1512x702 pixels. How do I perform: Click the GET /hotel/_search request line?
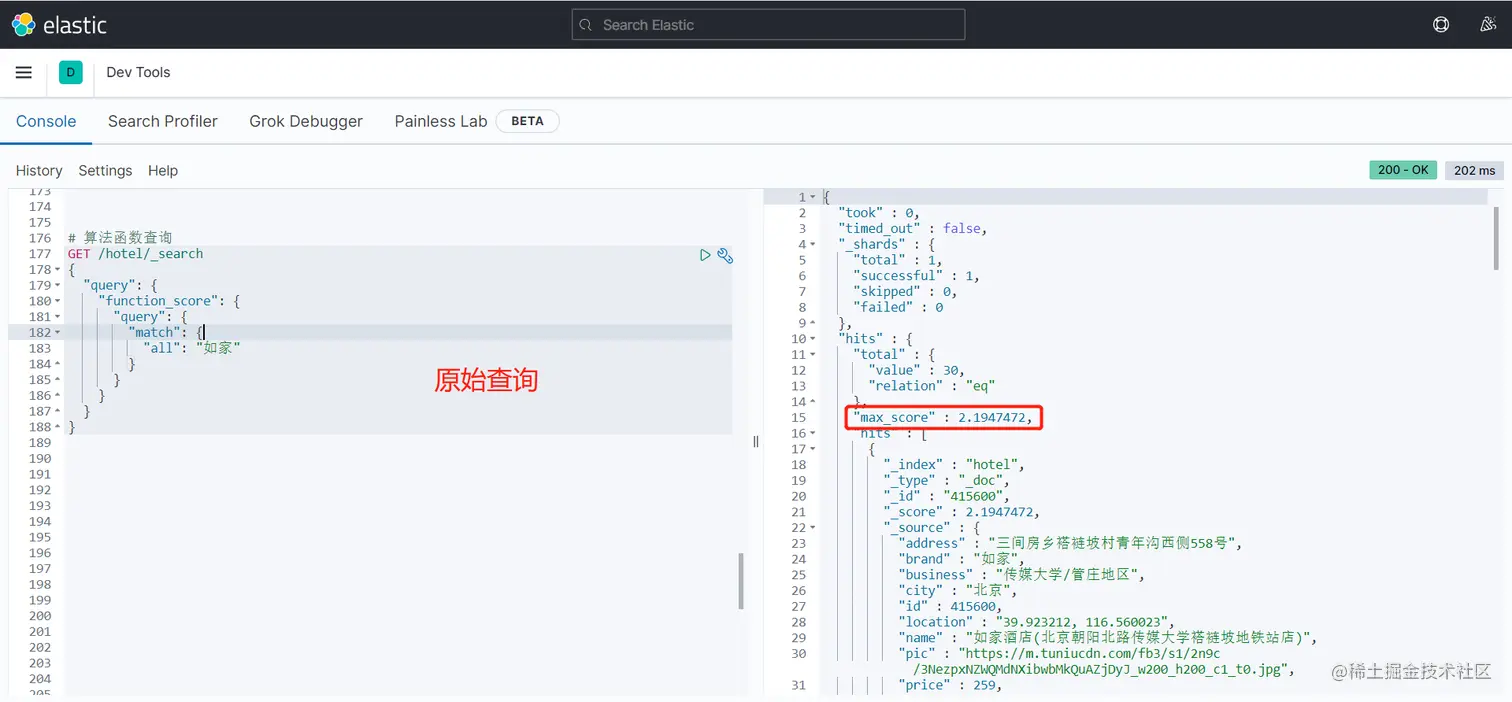pyautogui.click(x=135, y=254)
